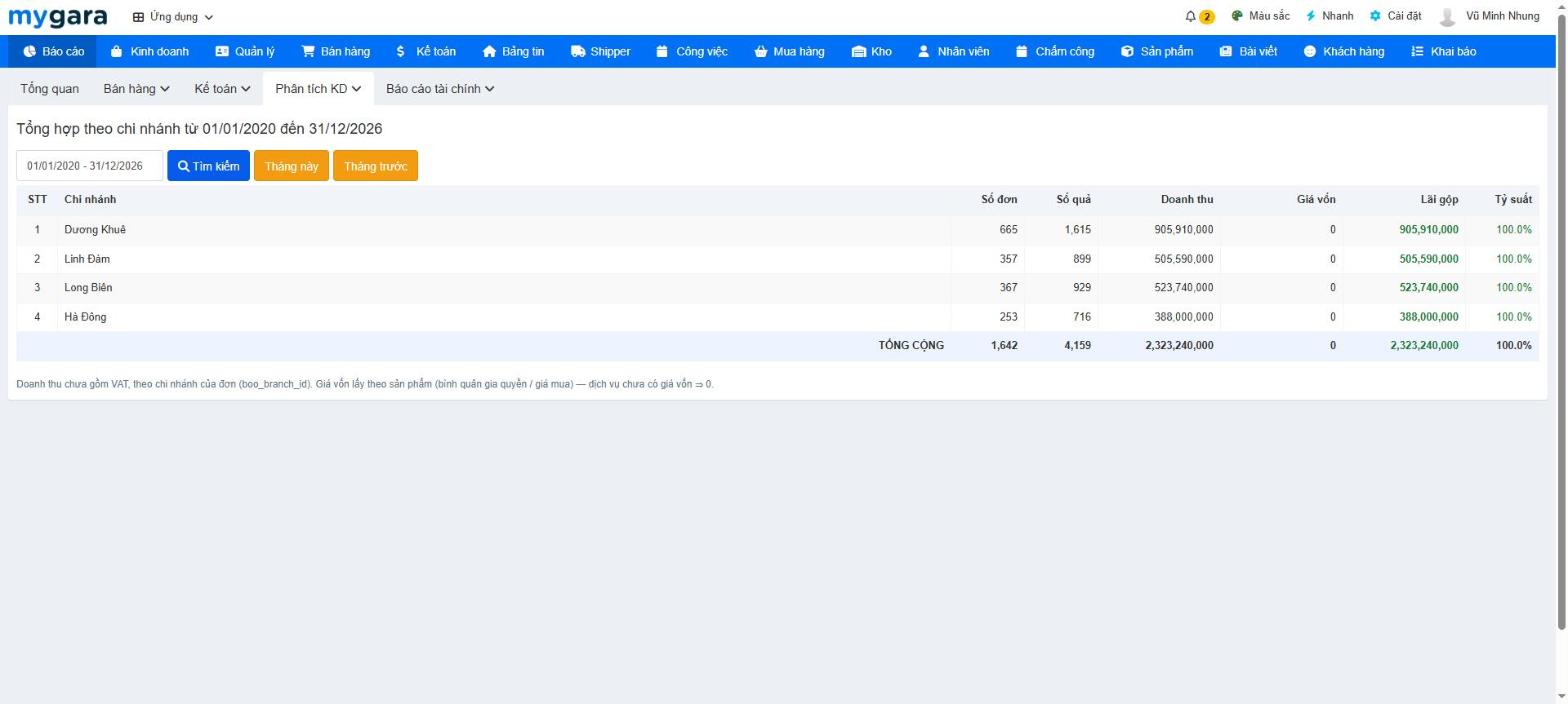Click quantity 716 cell
Image resolution: width=1568 pixels, height=704 pixels.
1081,316
